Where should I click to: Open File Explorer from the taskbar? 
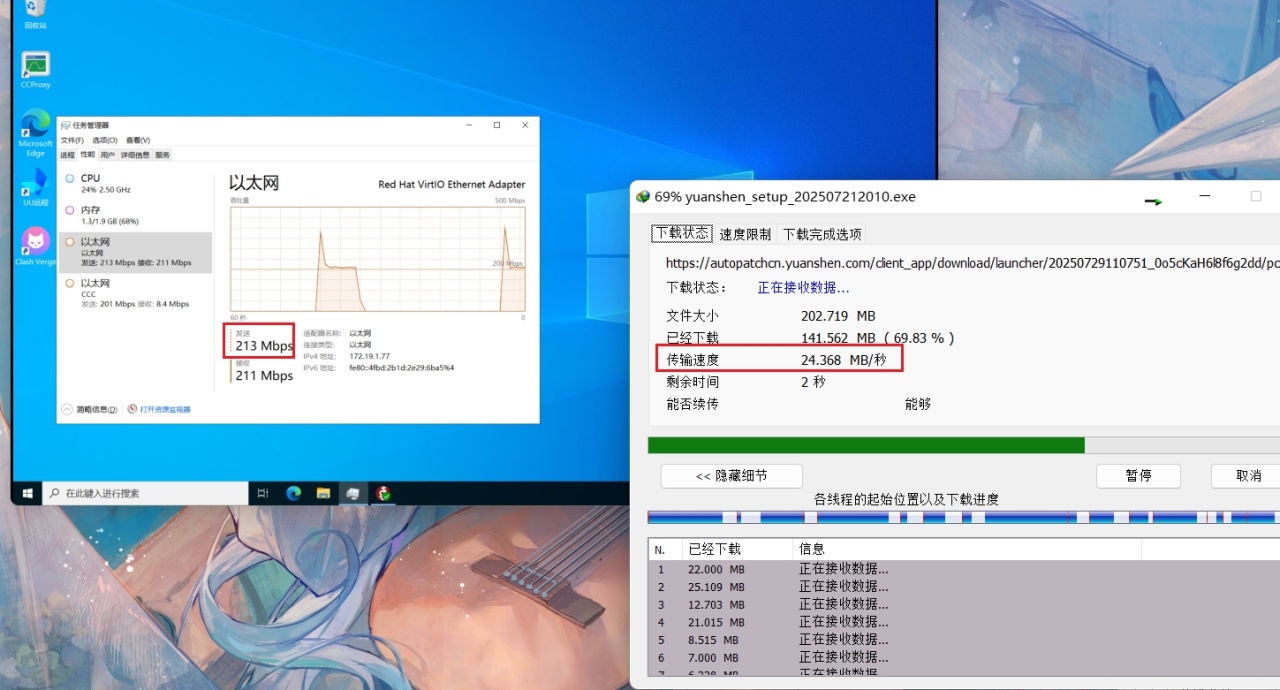[323, 493]
